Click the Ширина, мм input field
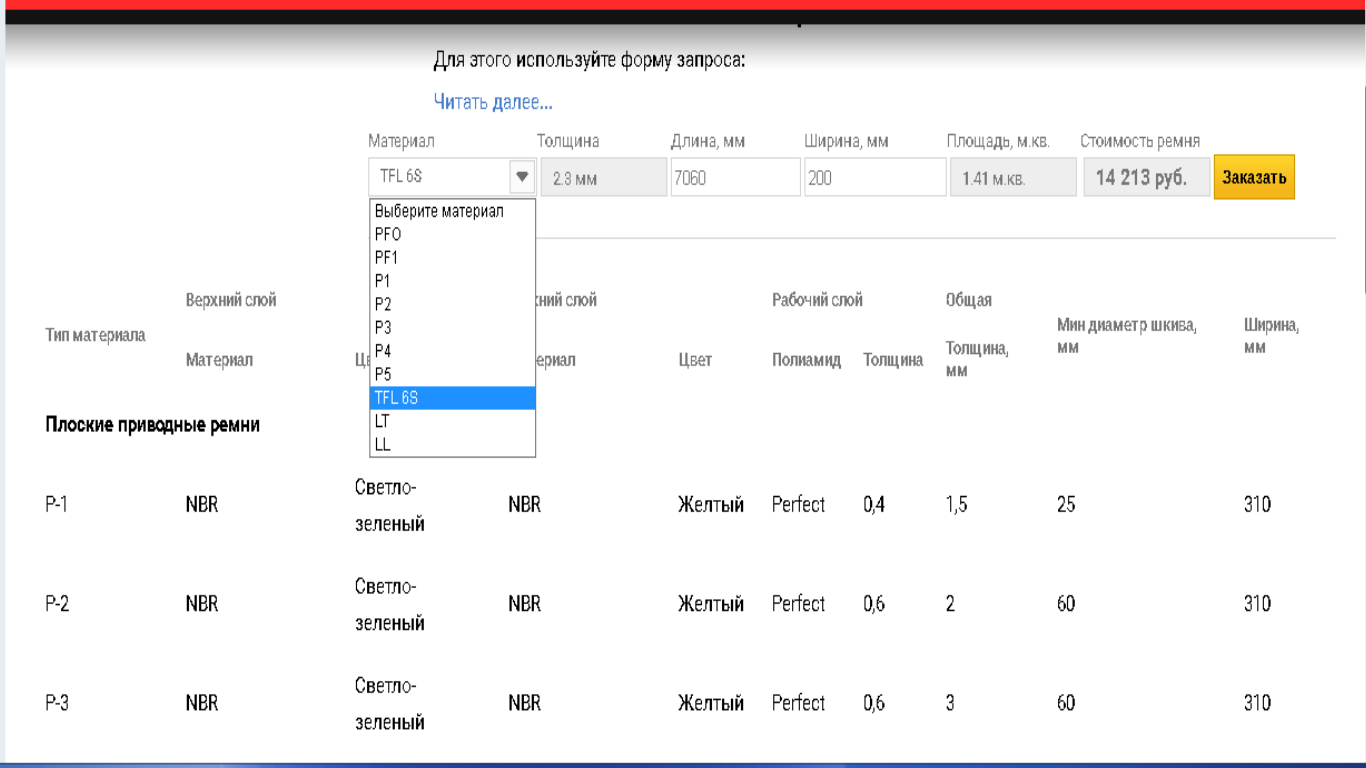This screenshot has width=1366, height=768. tap(875, 178)
